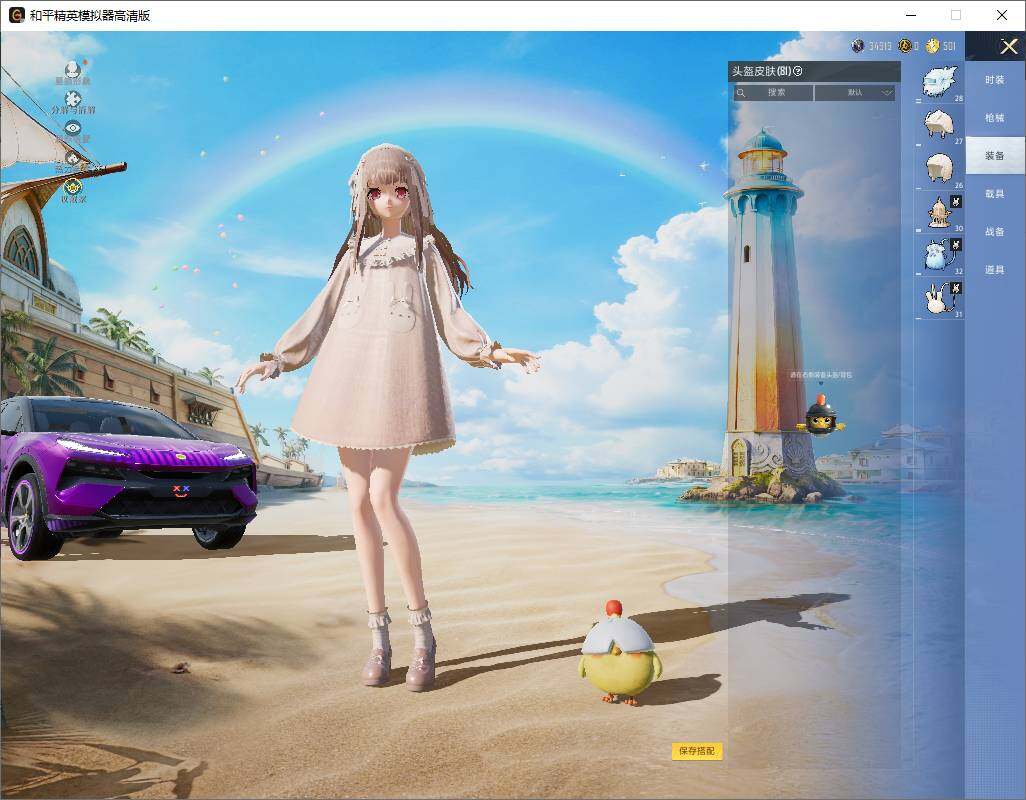This screenshot has height=800, width=1026.
Task: Click the help question mark beside 头盔皮肤
Action: click(x=798, y=71)
